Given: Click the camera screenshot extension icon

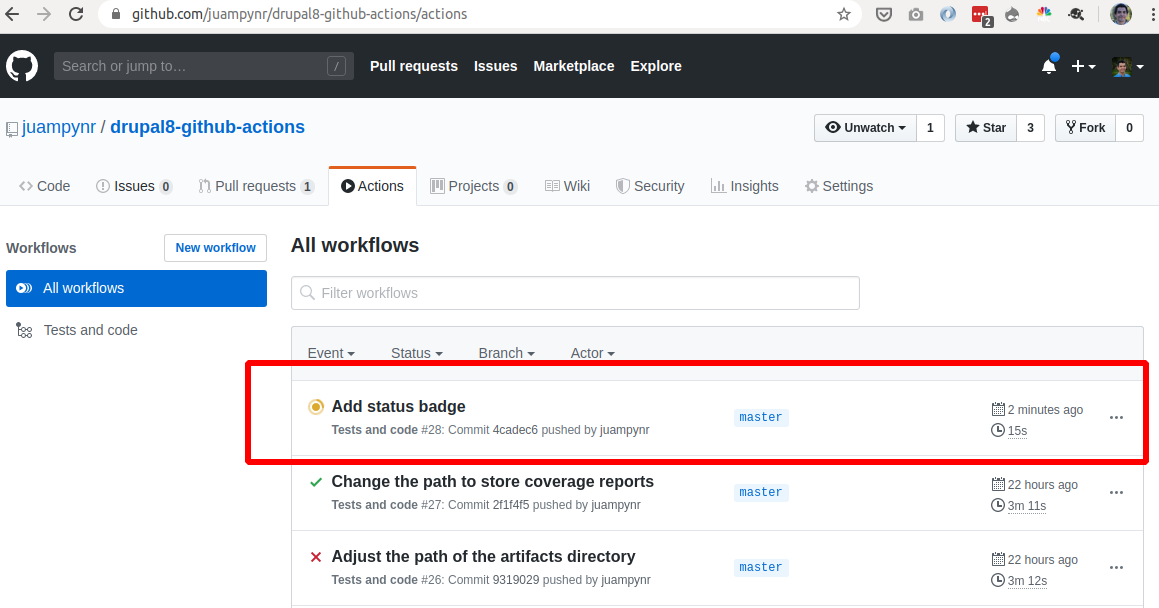Looking at the screenshot, I should (916, 14).
